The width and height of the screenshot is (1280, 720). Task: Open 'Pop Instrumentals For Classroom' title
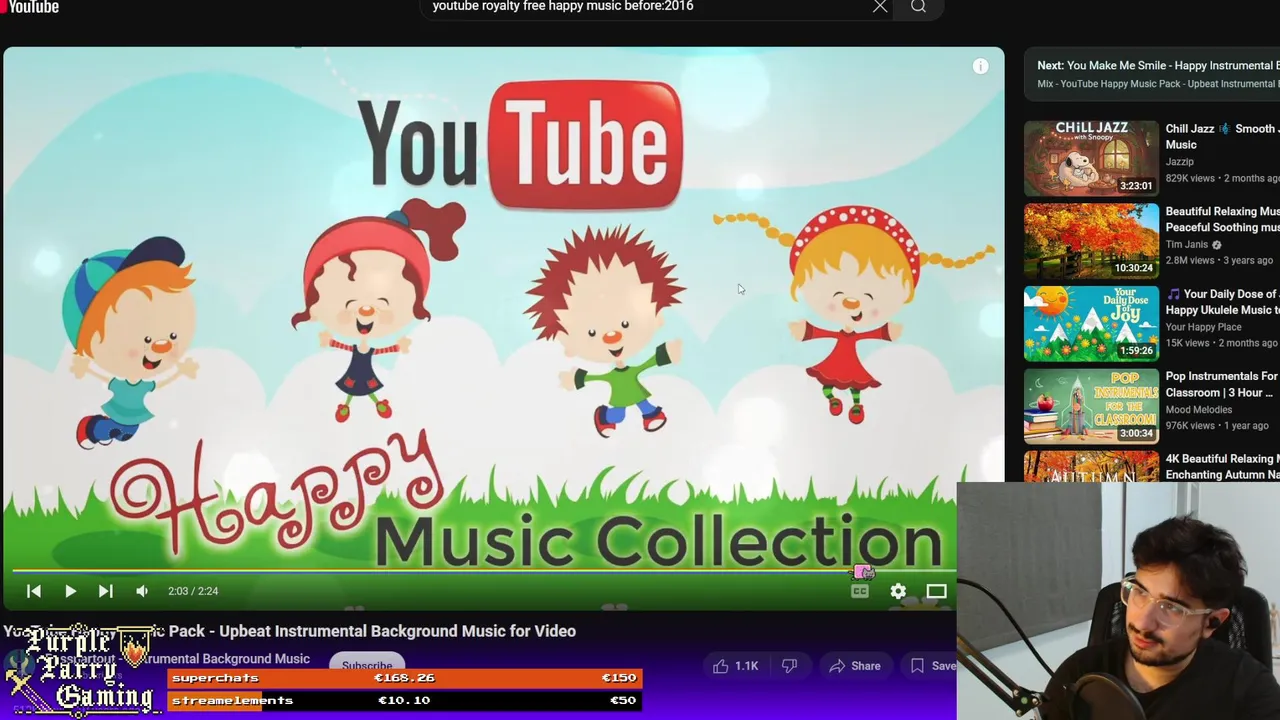coord(1222,384)
